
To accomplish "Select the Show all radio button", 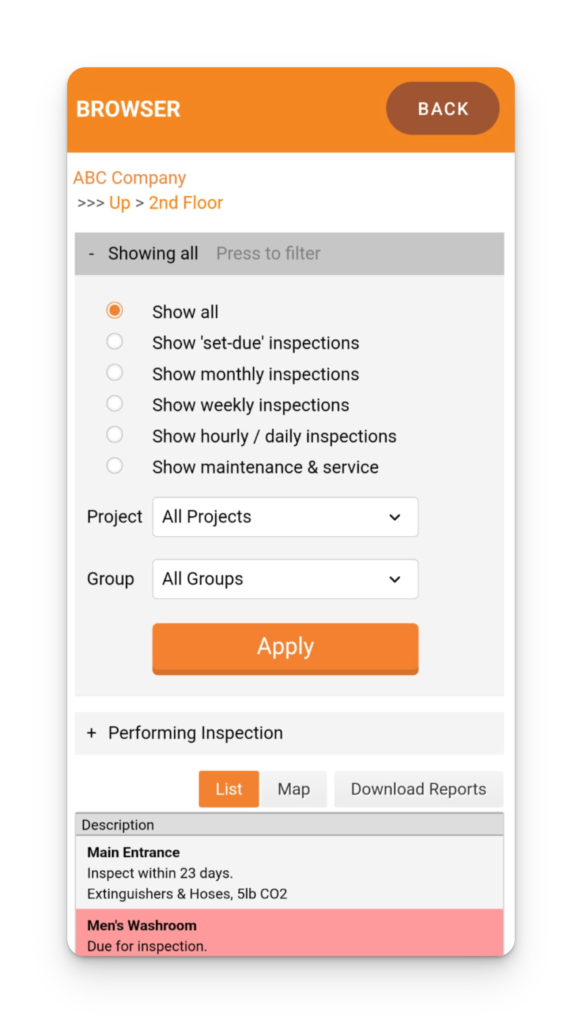I will pos(115,311).
